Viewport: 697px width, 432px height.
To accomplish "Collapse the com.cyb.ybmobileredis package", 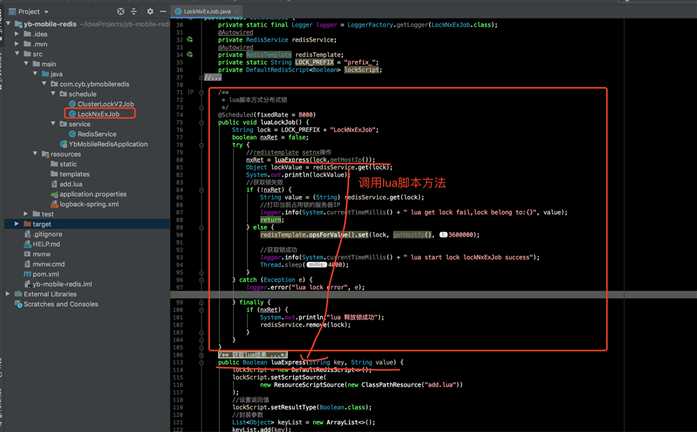I will tap(44, 84).
